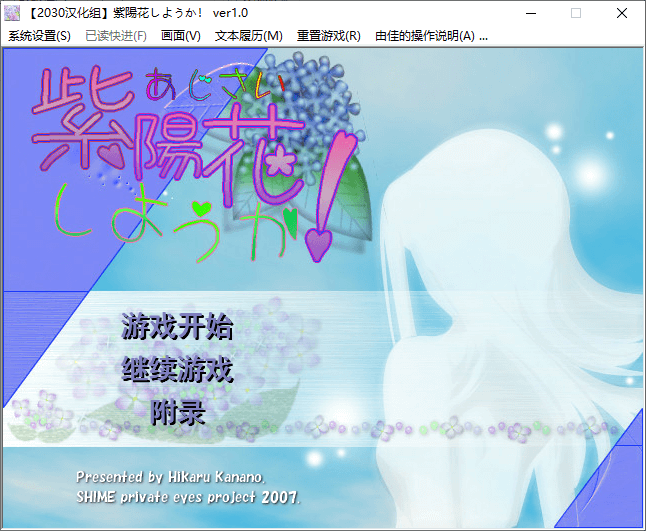
Task: Open the 附录 extras section
Action: tap(178, 412)
